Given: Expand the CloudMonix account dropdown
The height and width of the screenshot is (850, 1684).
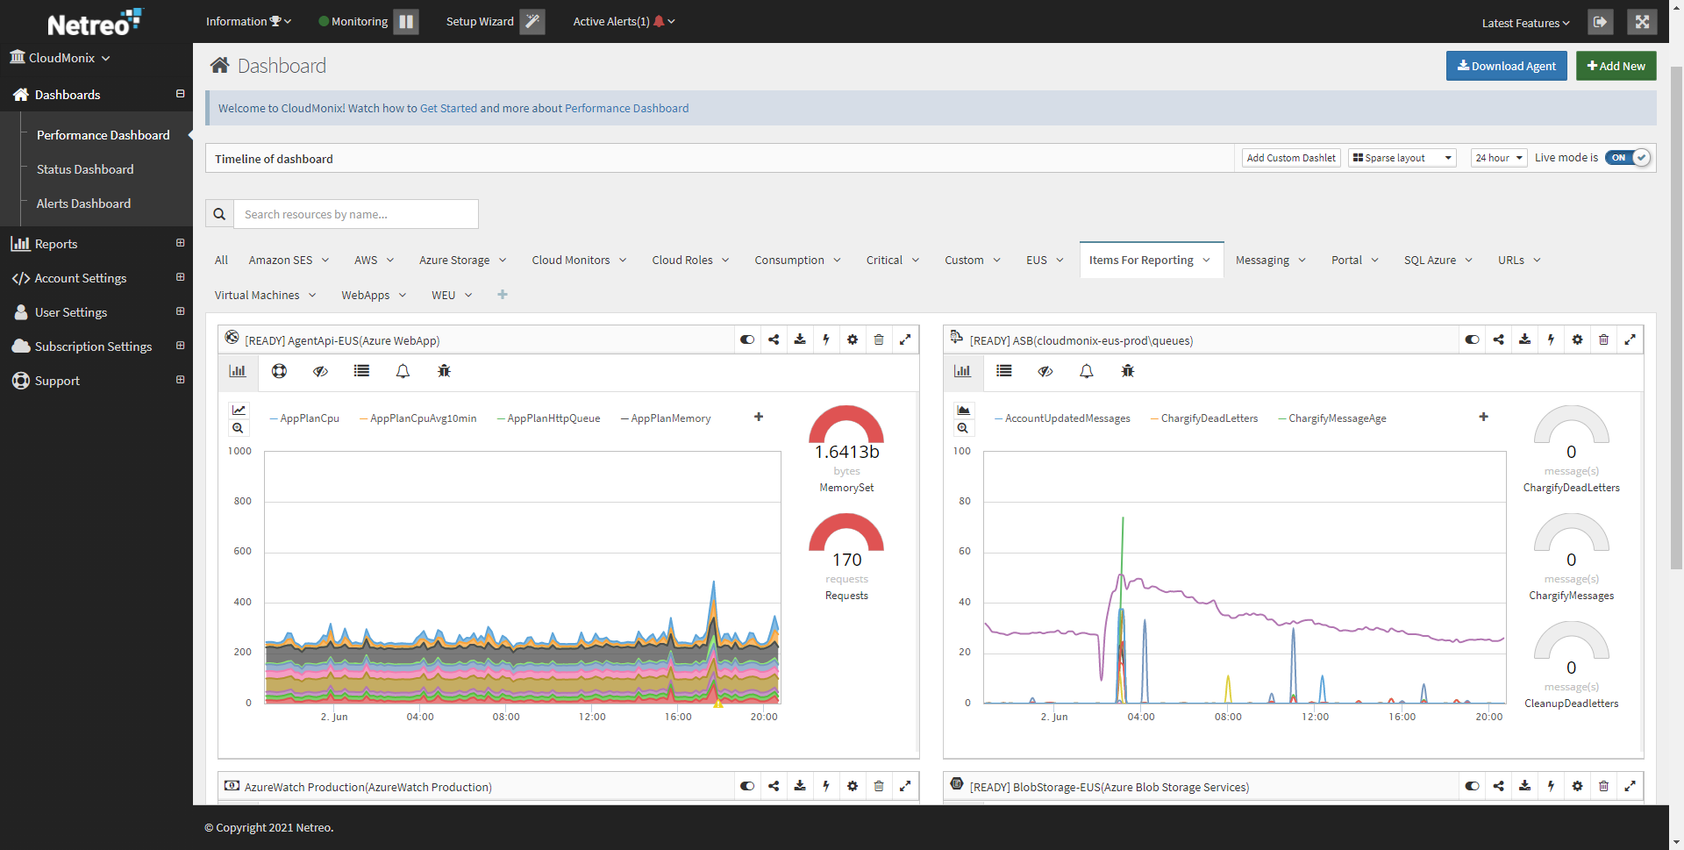Looking at the screenshot, I should click(x=60, y=58).
